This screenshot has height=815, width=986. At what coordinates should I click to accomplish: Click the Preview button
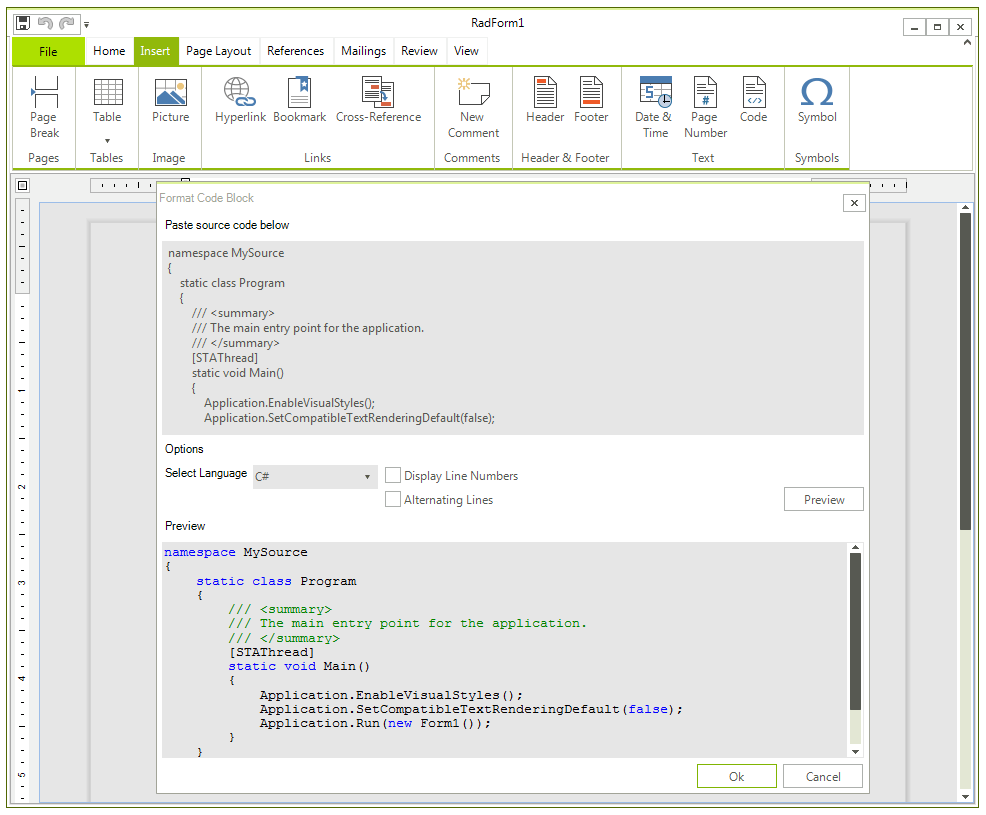coord(823,498)
